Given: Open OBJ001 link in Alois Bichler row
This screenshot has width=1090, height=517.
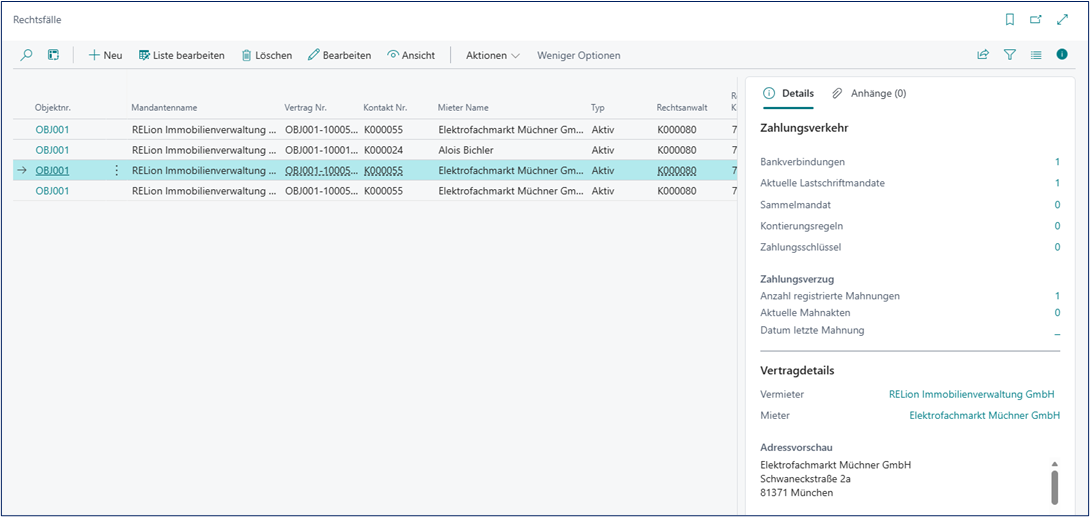Looking at the screenshot, I should click(x=52, y=150).
